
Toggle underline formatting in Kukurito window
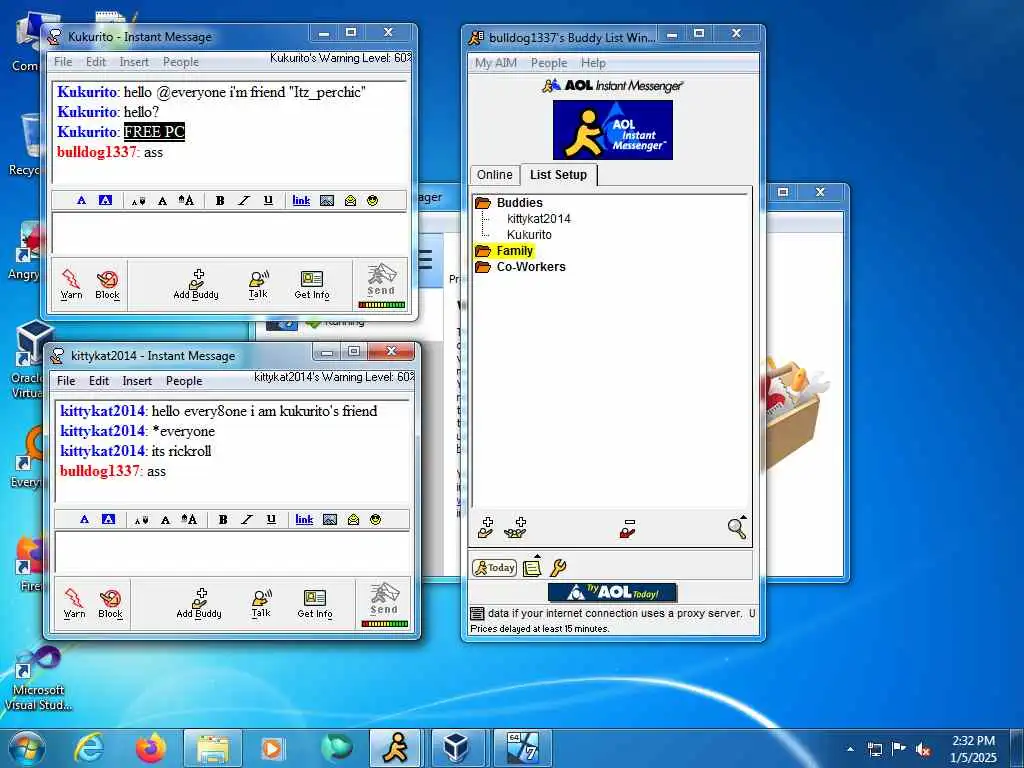point(268,200)
